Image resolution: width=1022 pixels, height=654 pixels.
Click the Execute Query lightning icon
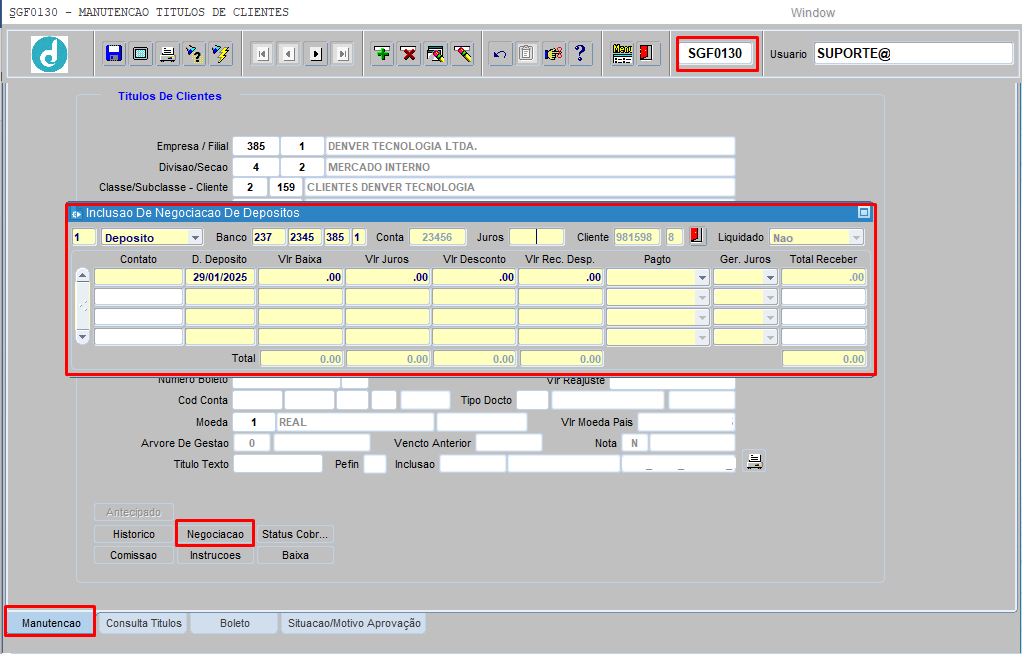coord(221,53)
